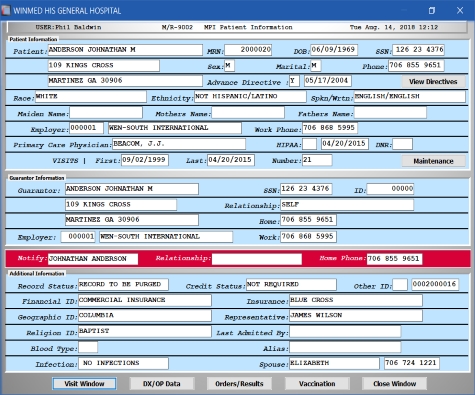Open DX/OP Data
This screenshot has width=475, height=395.
coord(162,384)
